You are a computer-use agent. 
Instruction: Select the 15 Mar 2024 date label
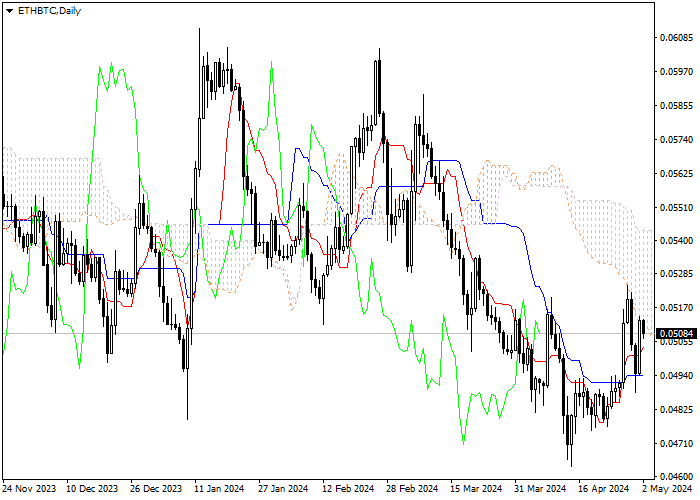pyautogui.click(x=476, y=489)
